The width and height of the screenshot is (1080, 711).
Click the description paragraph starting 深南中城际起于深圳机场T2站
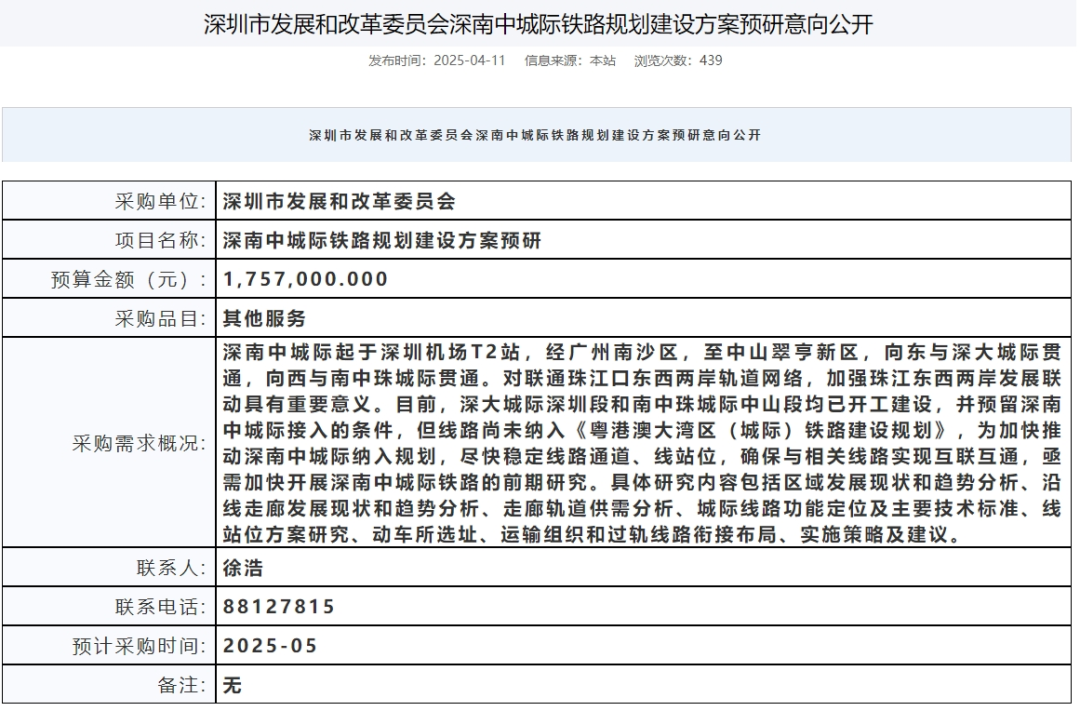pos(642,443)
